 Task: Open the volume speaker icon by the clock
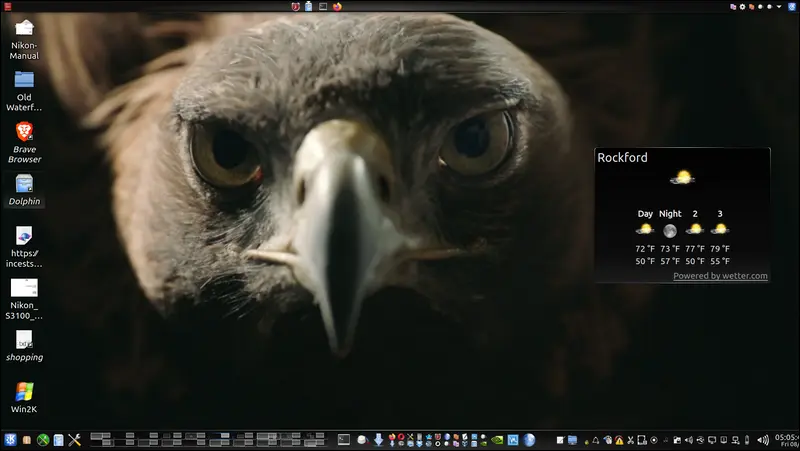point(763,440)
